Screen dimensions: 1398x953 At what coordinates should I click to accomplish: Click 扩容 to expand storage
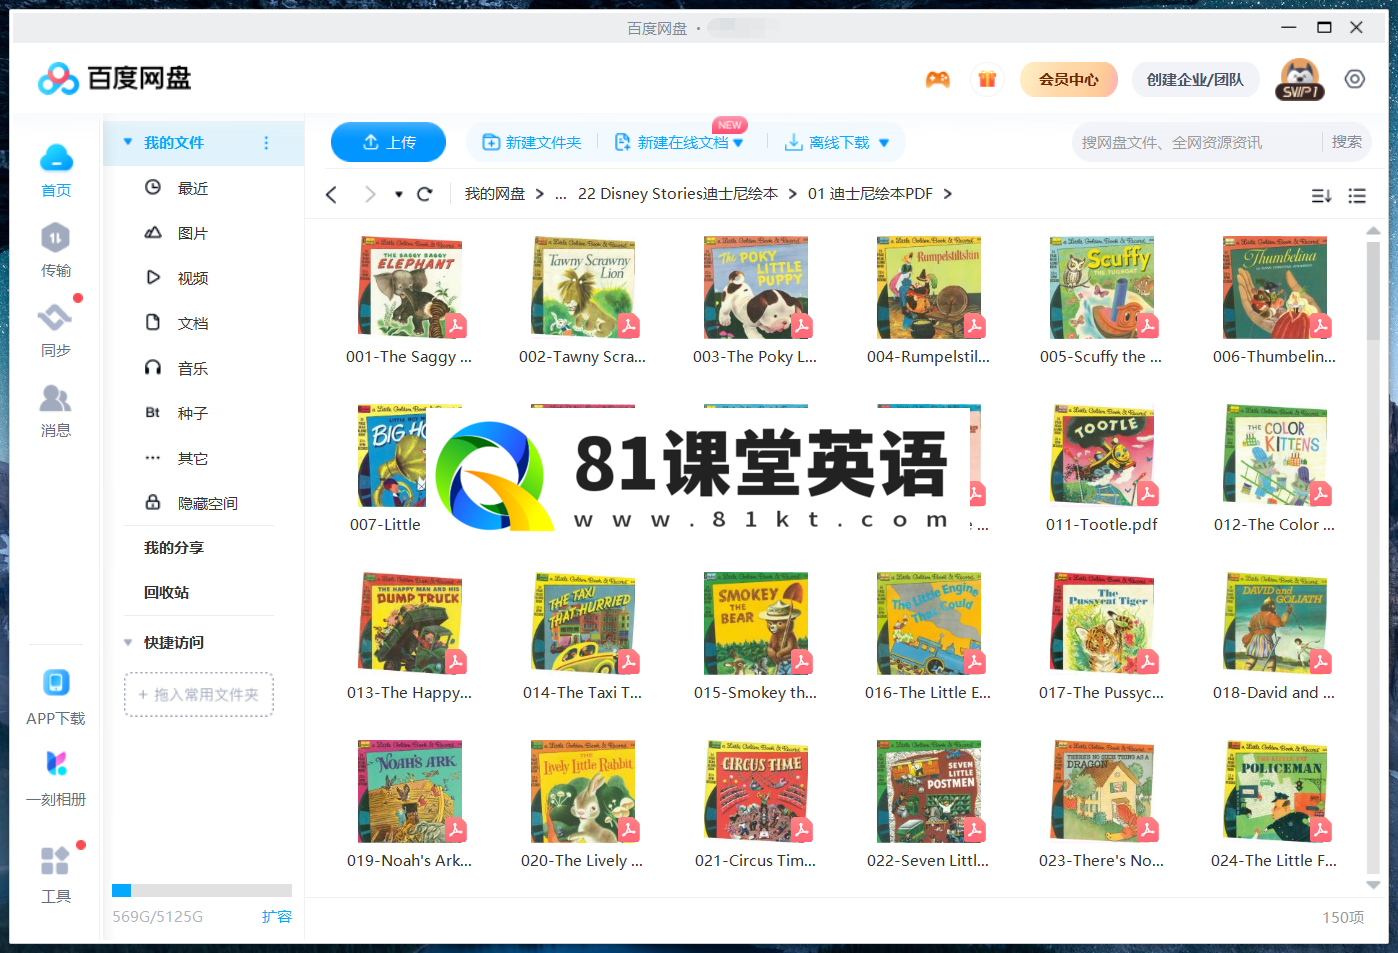point(277,916)
